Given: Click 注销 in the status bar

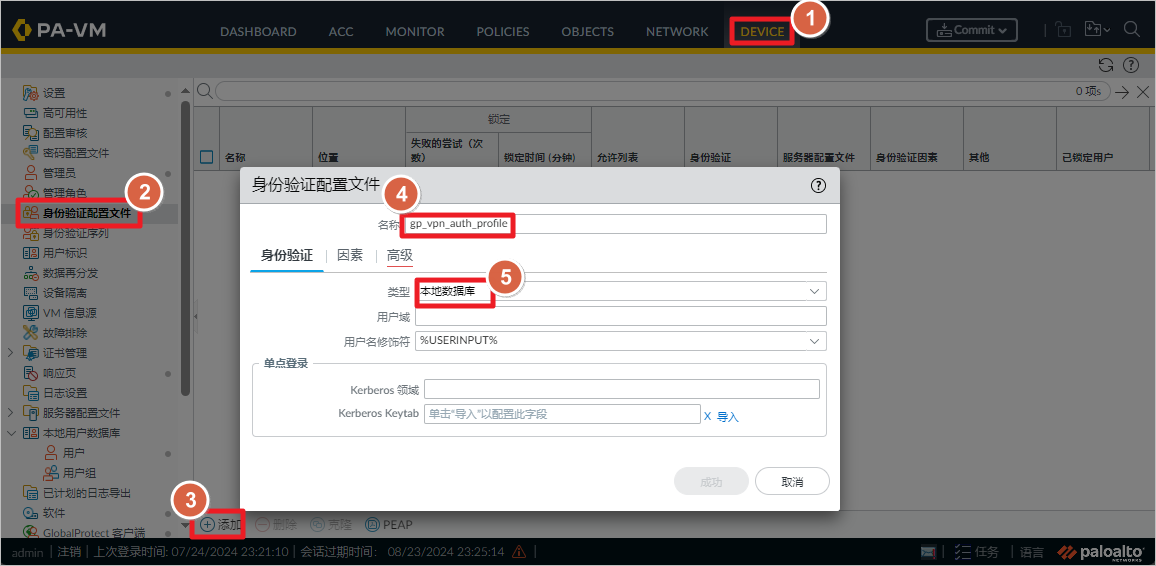Looking at the screenshot, I should [x=69, y=551].
